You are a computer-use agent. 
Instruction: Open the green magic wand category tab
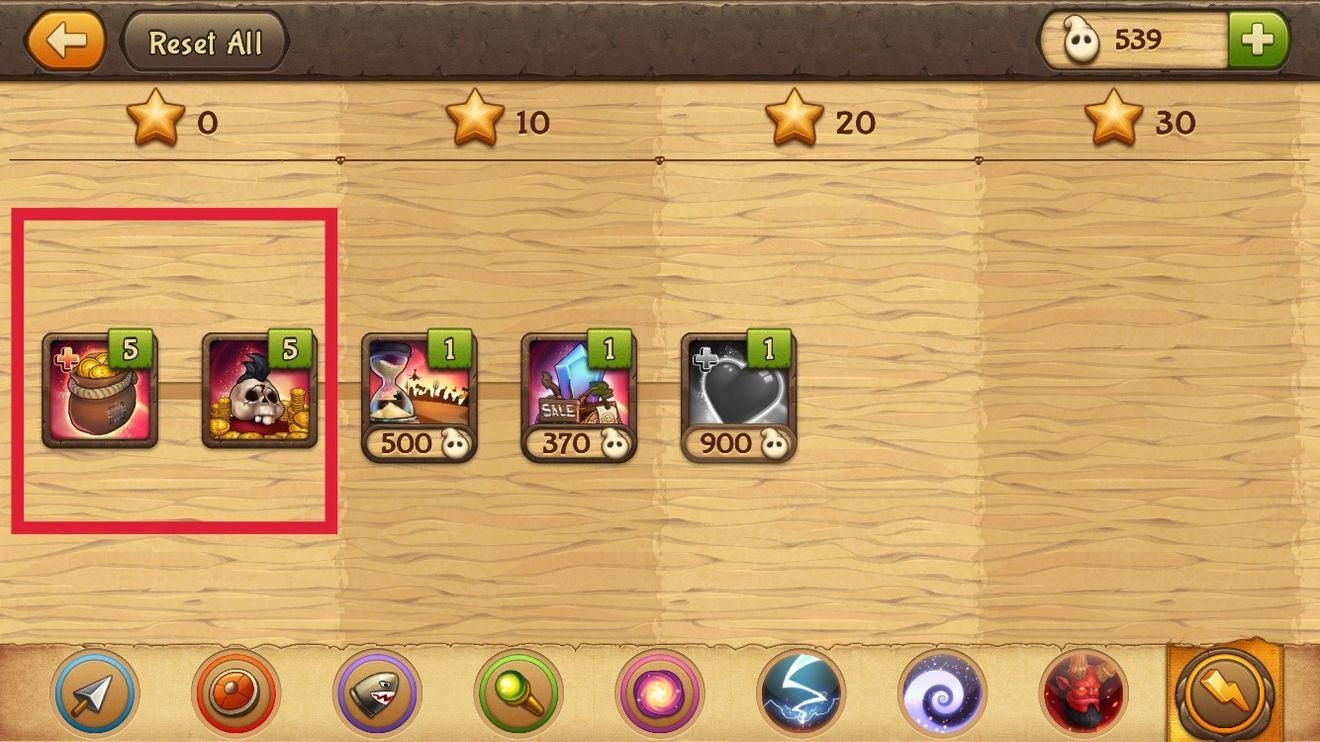(x=518, y=692)
